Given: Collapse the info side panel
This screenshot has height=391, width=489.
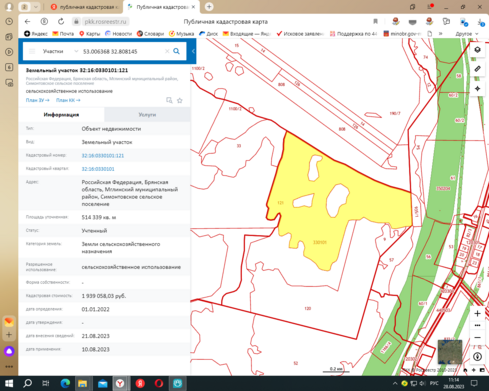Looking at the screenshot, I should 193,51.
